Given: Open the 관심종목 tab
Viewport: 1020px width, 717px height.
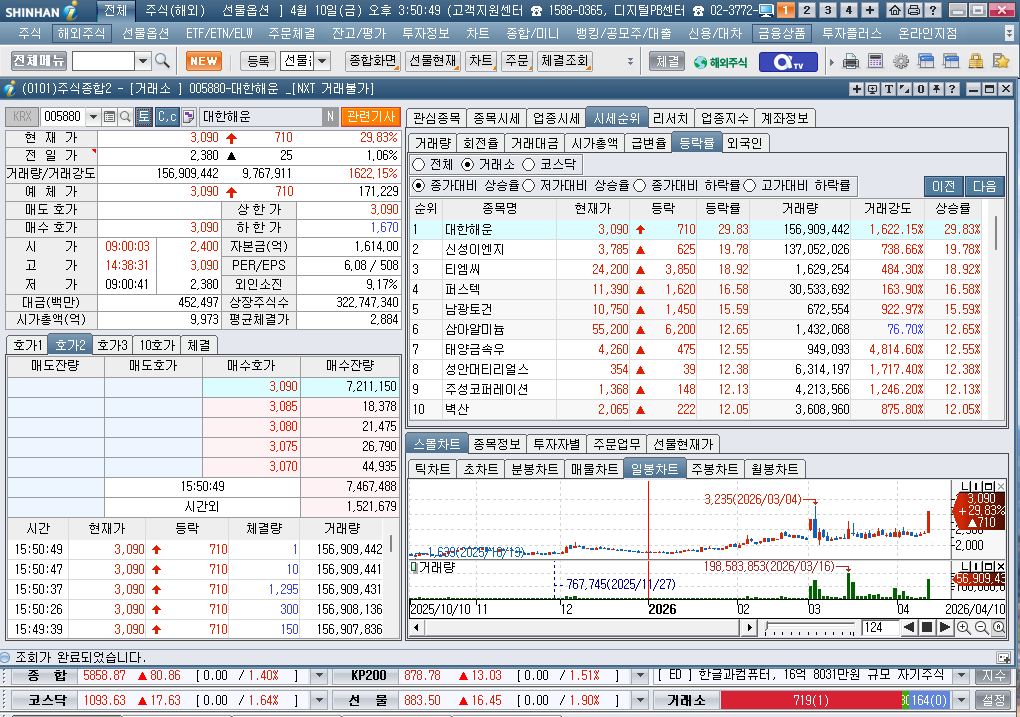Looking at the screenshot, I should 436,118.
